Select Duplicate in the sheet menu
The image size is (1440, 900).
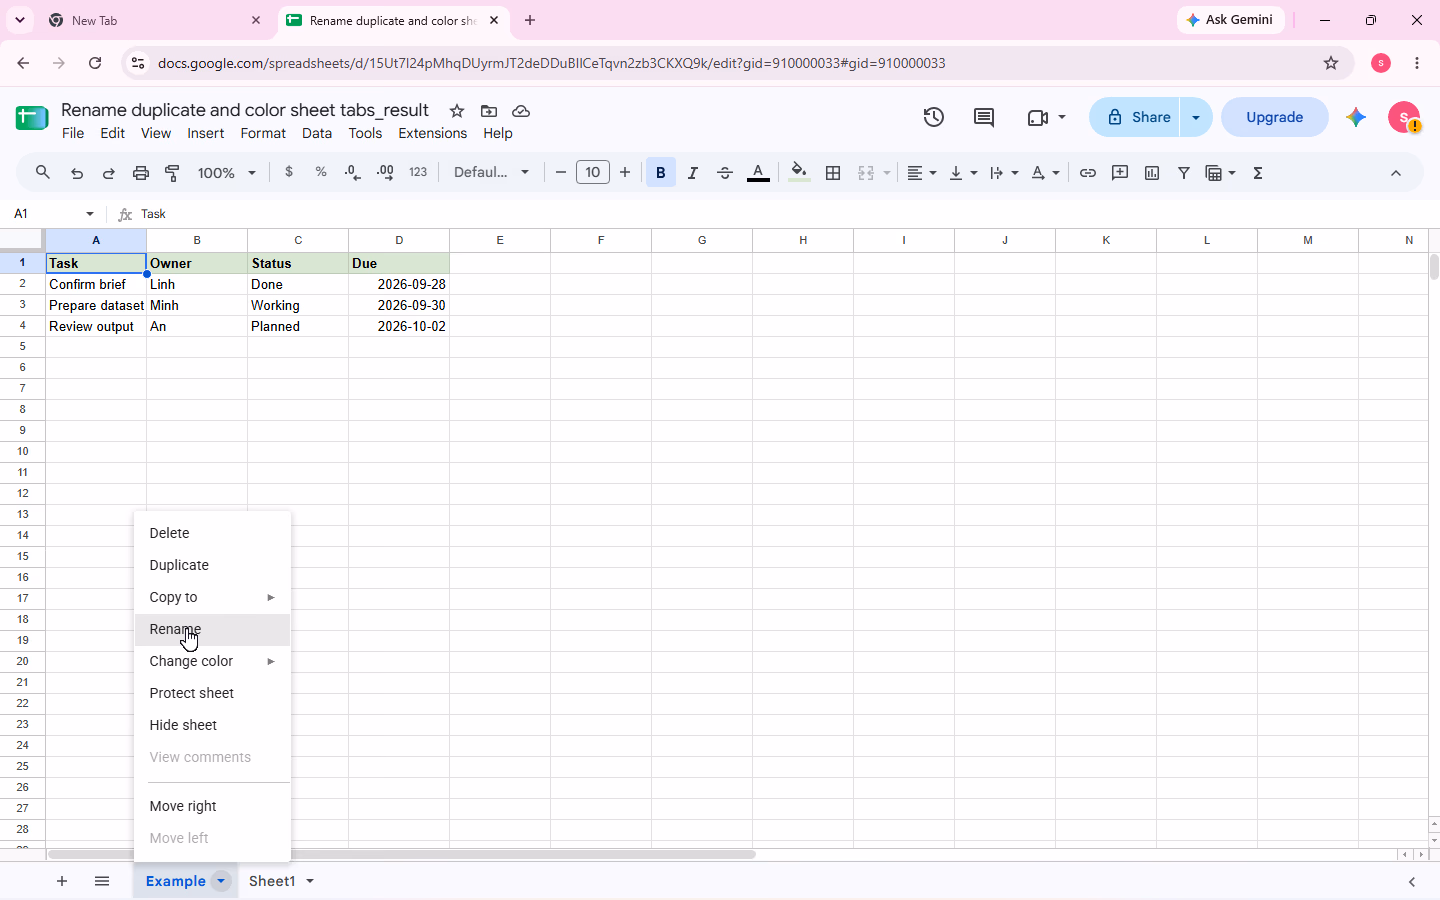(x=212, y=565)
